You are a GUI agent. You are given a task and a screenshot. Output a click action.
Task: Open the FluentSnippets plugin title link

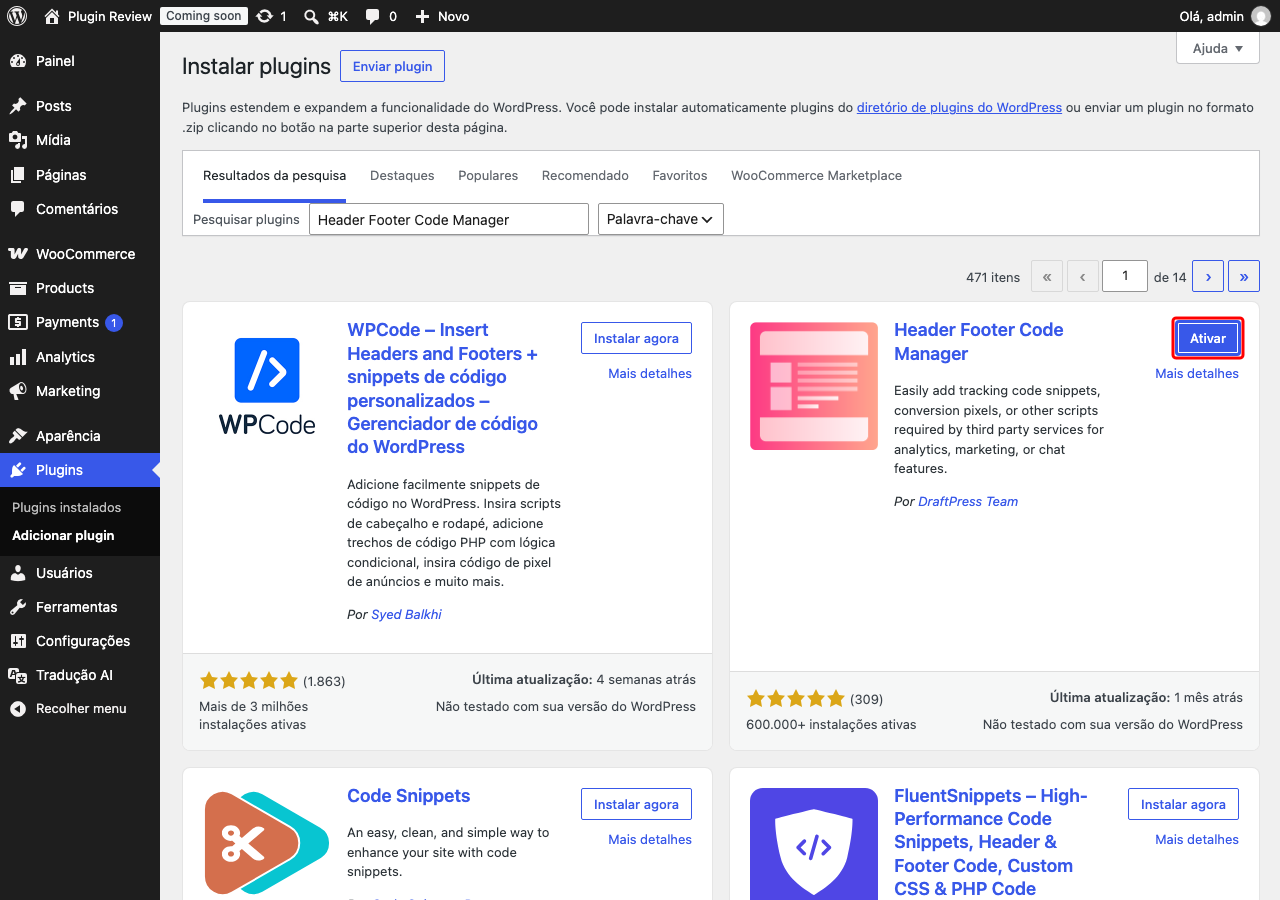coord(991,842)
